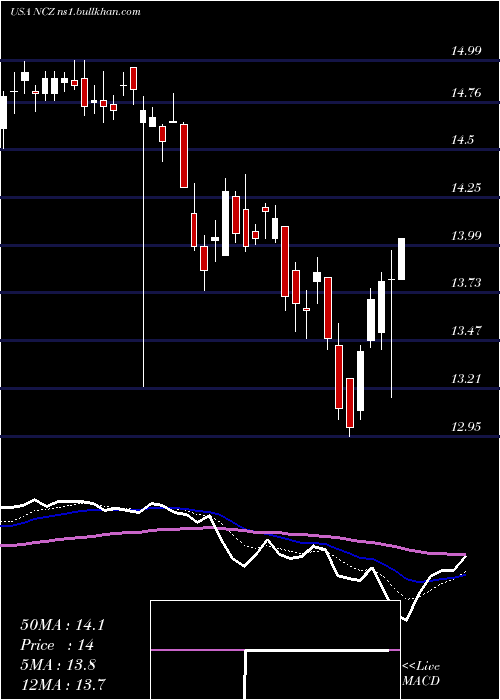Image resolution: width=500 pixels, height=700 pixels.
Task: Select the 13.21 price axis label
Action: coord(466,379)
